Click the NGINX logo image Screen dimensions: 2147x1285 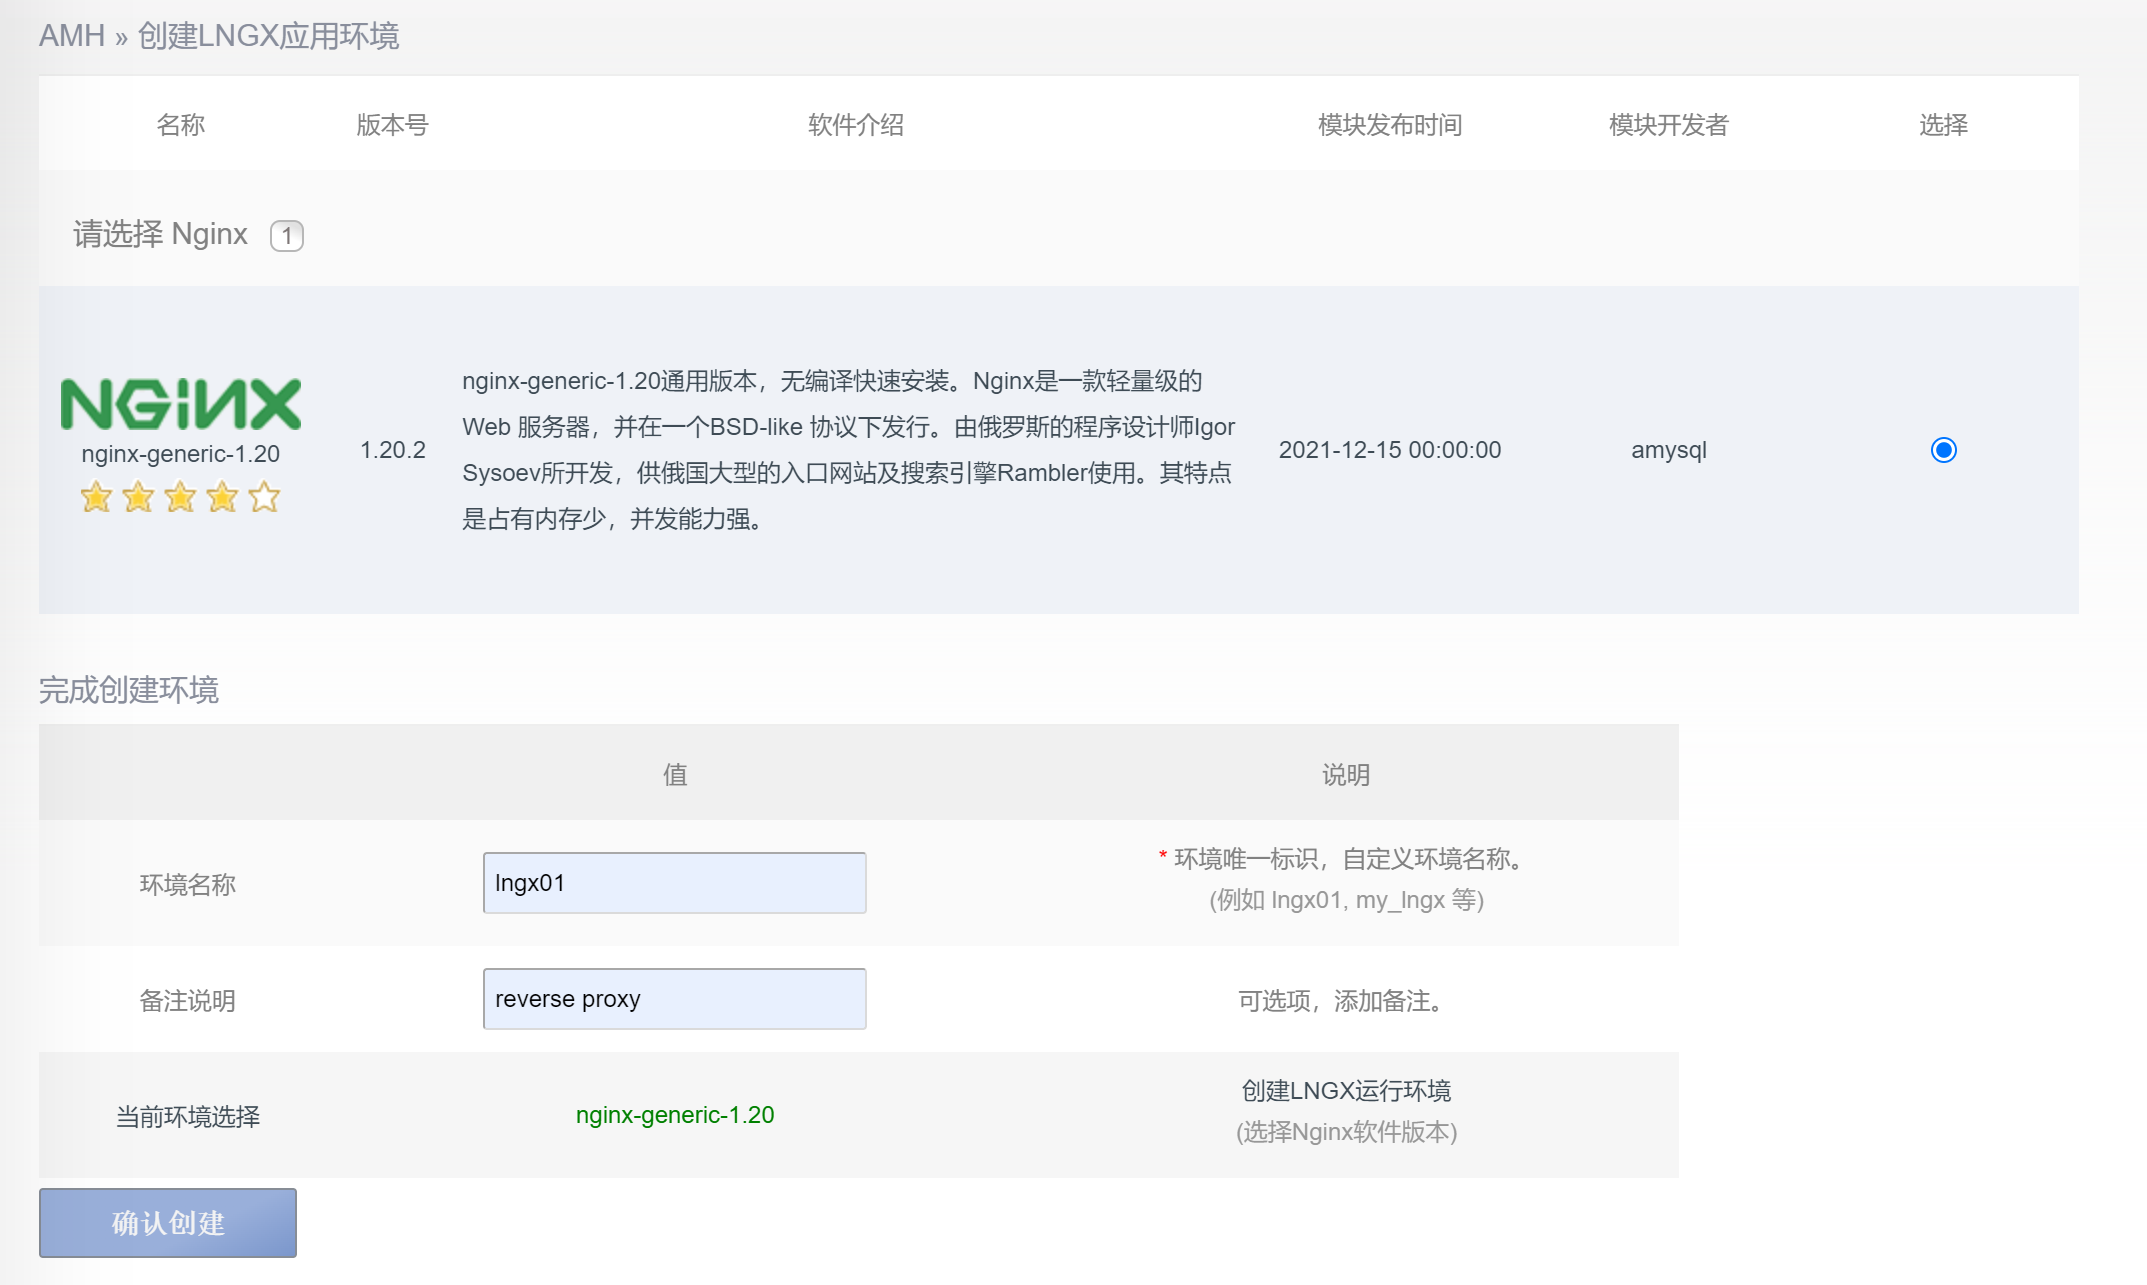[x=181, y=404]
